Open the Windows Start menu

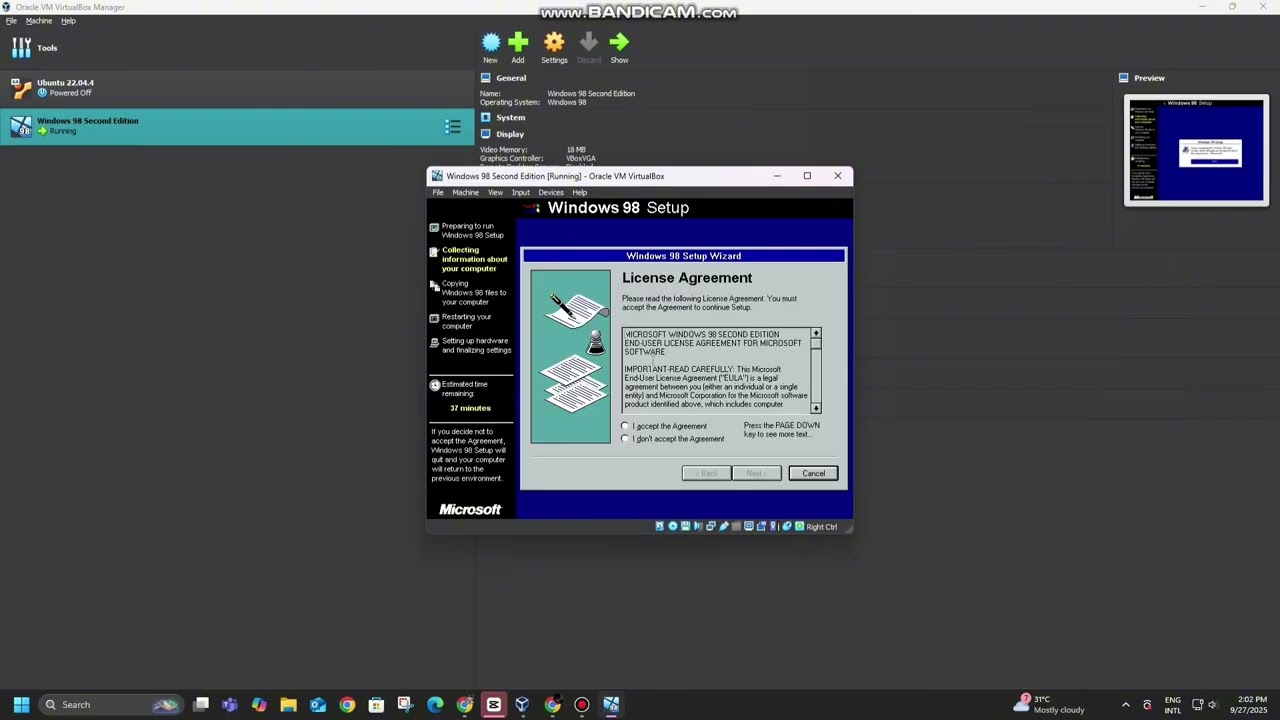(21, 705)
